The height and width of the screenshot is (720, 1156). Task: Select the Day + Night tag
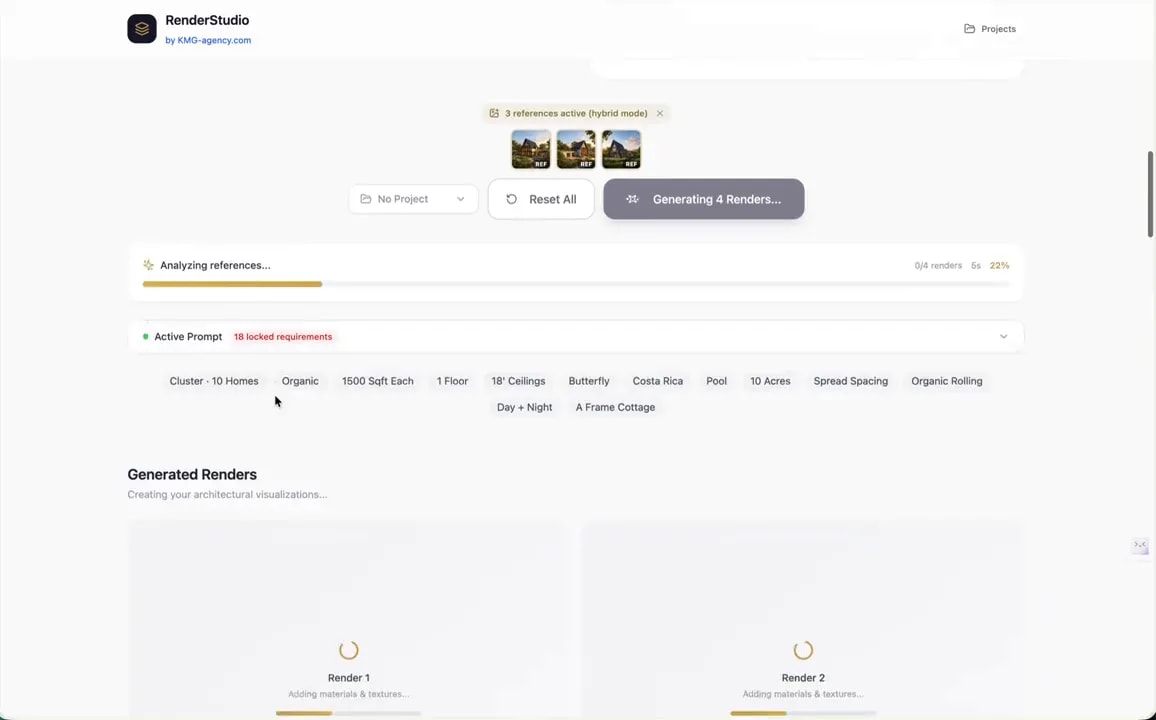point(524,407)
